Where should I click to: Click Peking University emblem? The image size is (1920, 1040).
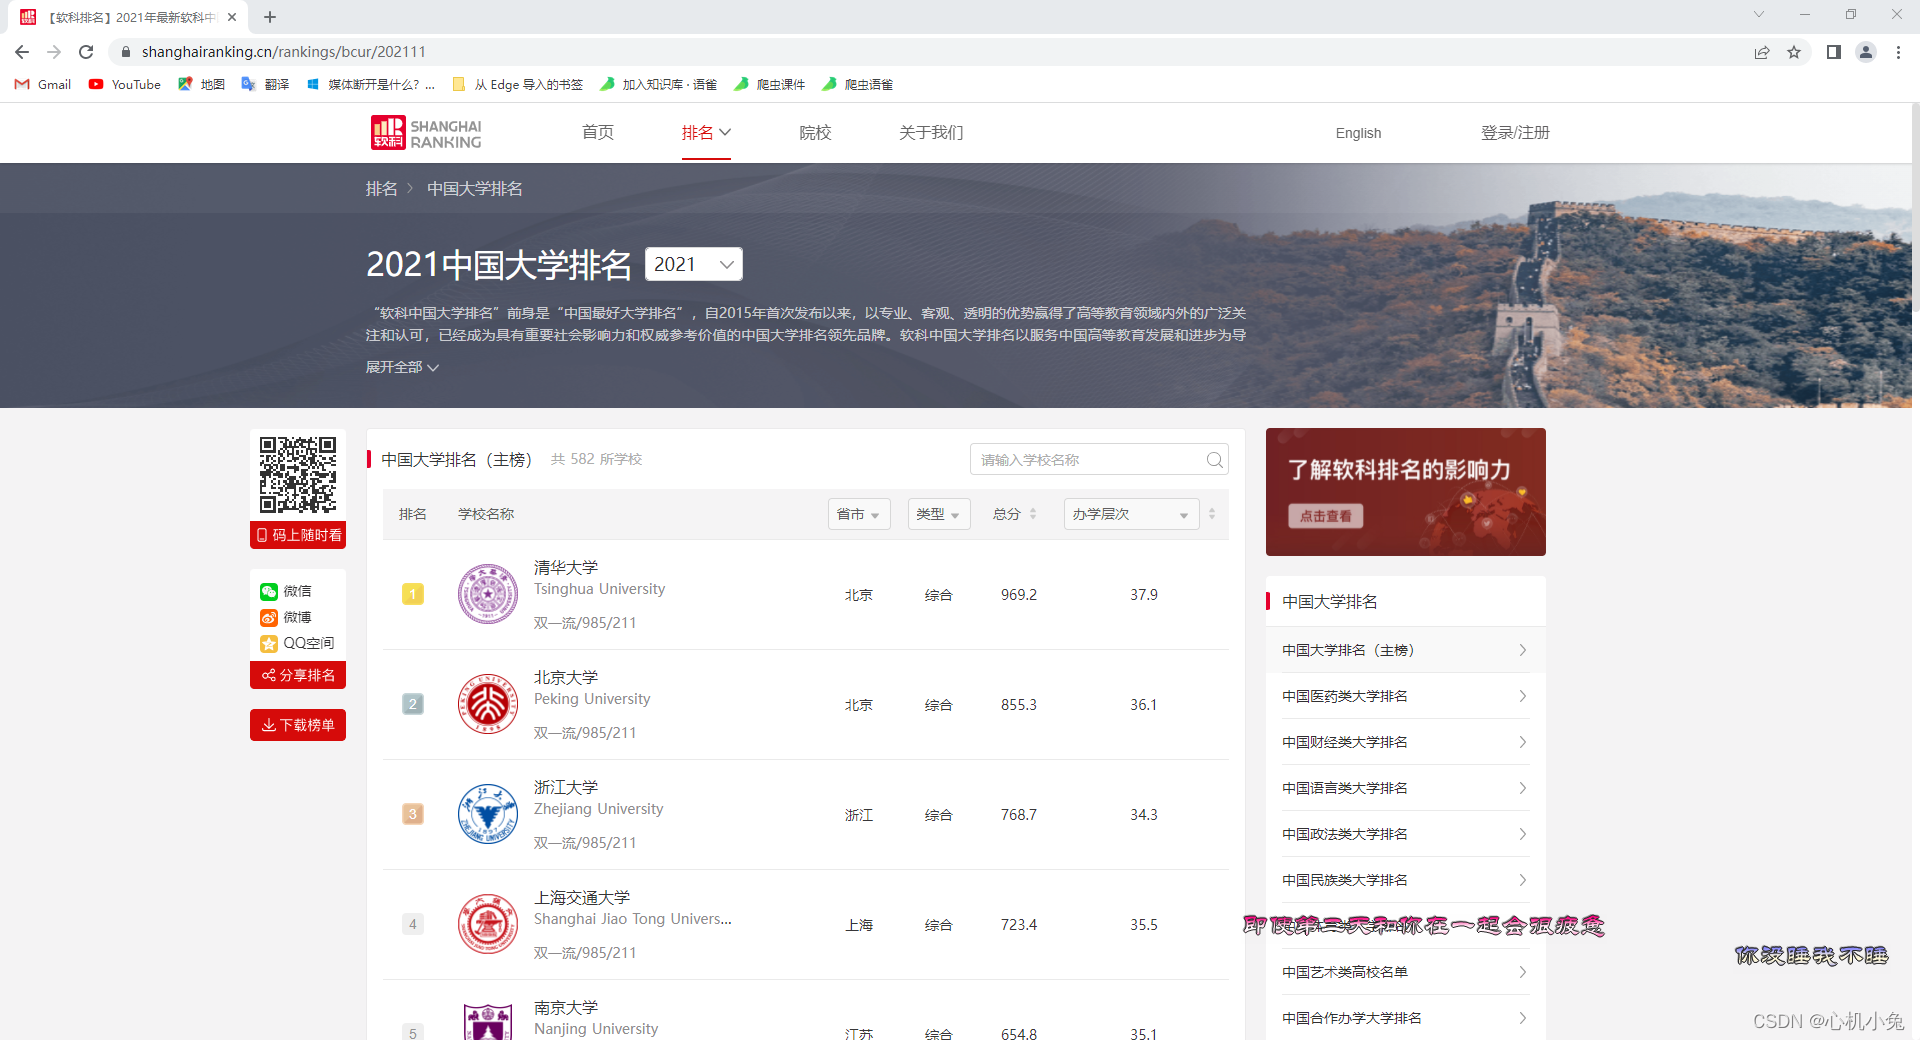pos(488,704)
